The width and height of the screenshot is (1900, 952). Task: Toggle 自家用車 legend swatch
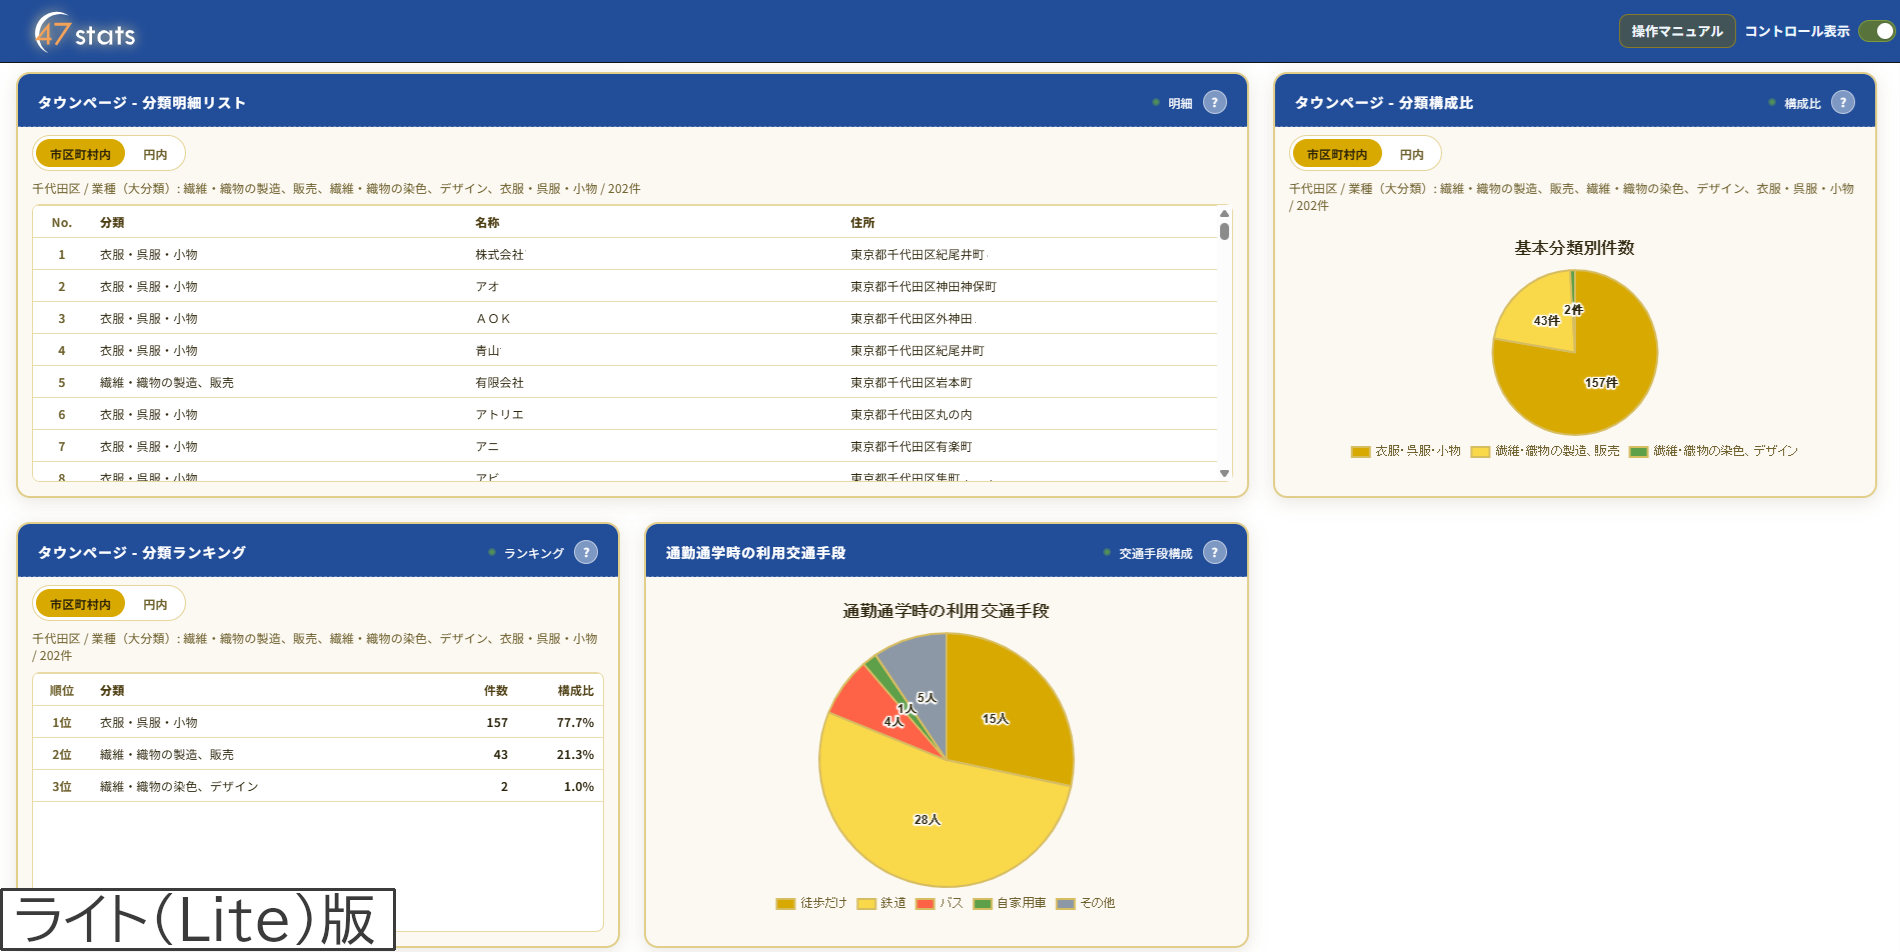(982, 904)
